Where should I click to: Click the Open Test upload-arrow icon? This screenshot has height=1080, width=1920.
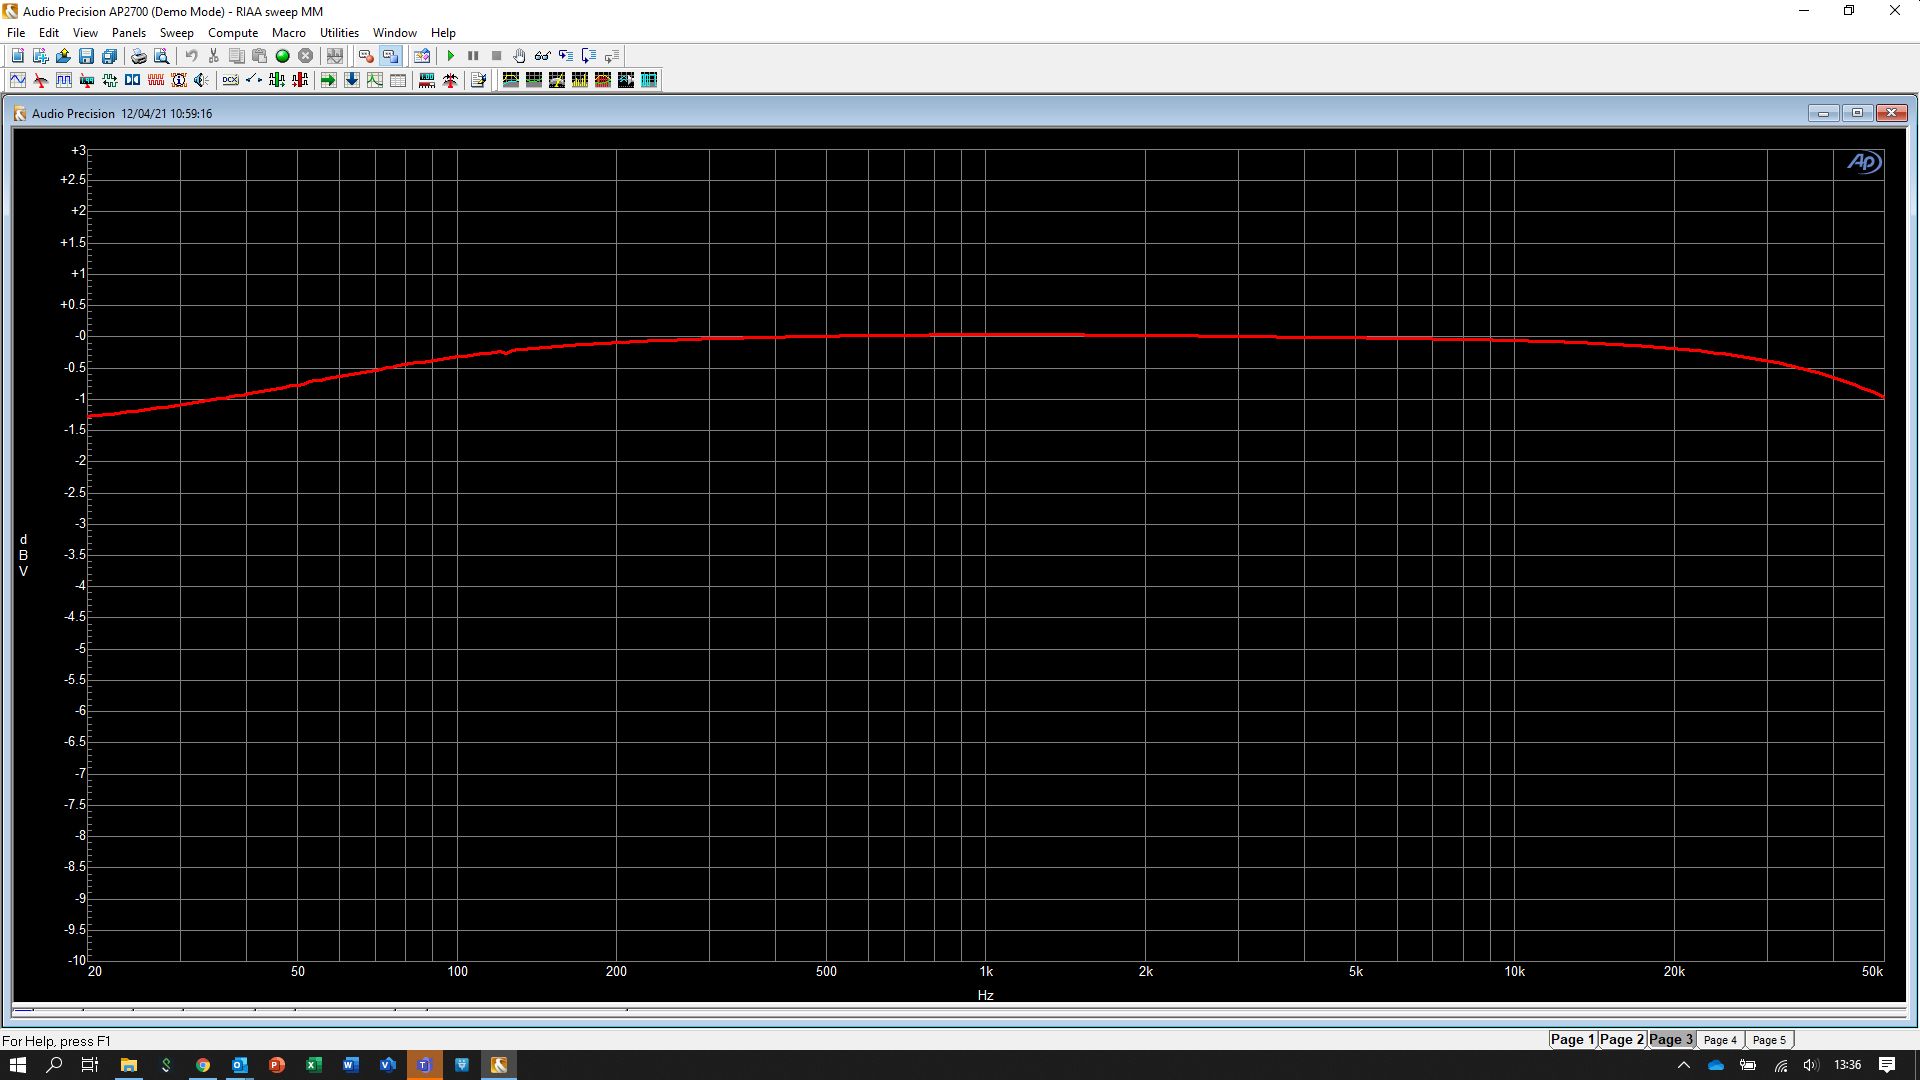point(63,56)
